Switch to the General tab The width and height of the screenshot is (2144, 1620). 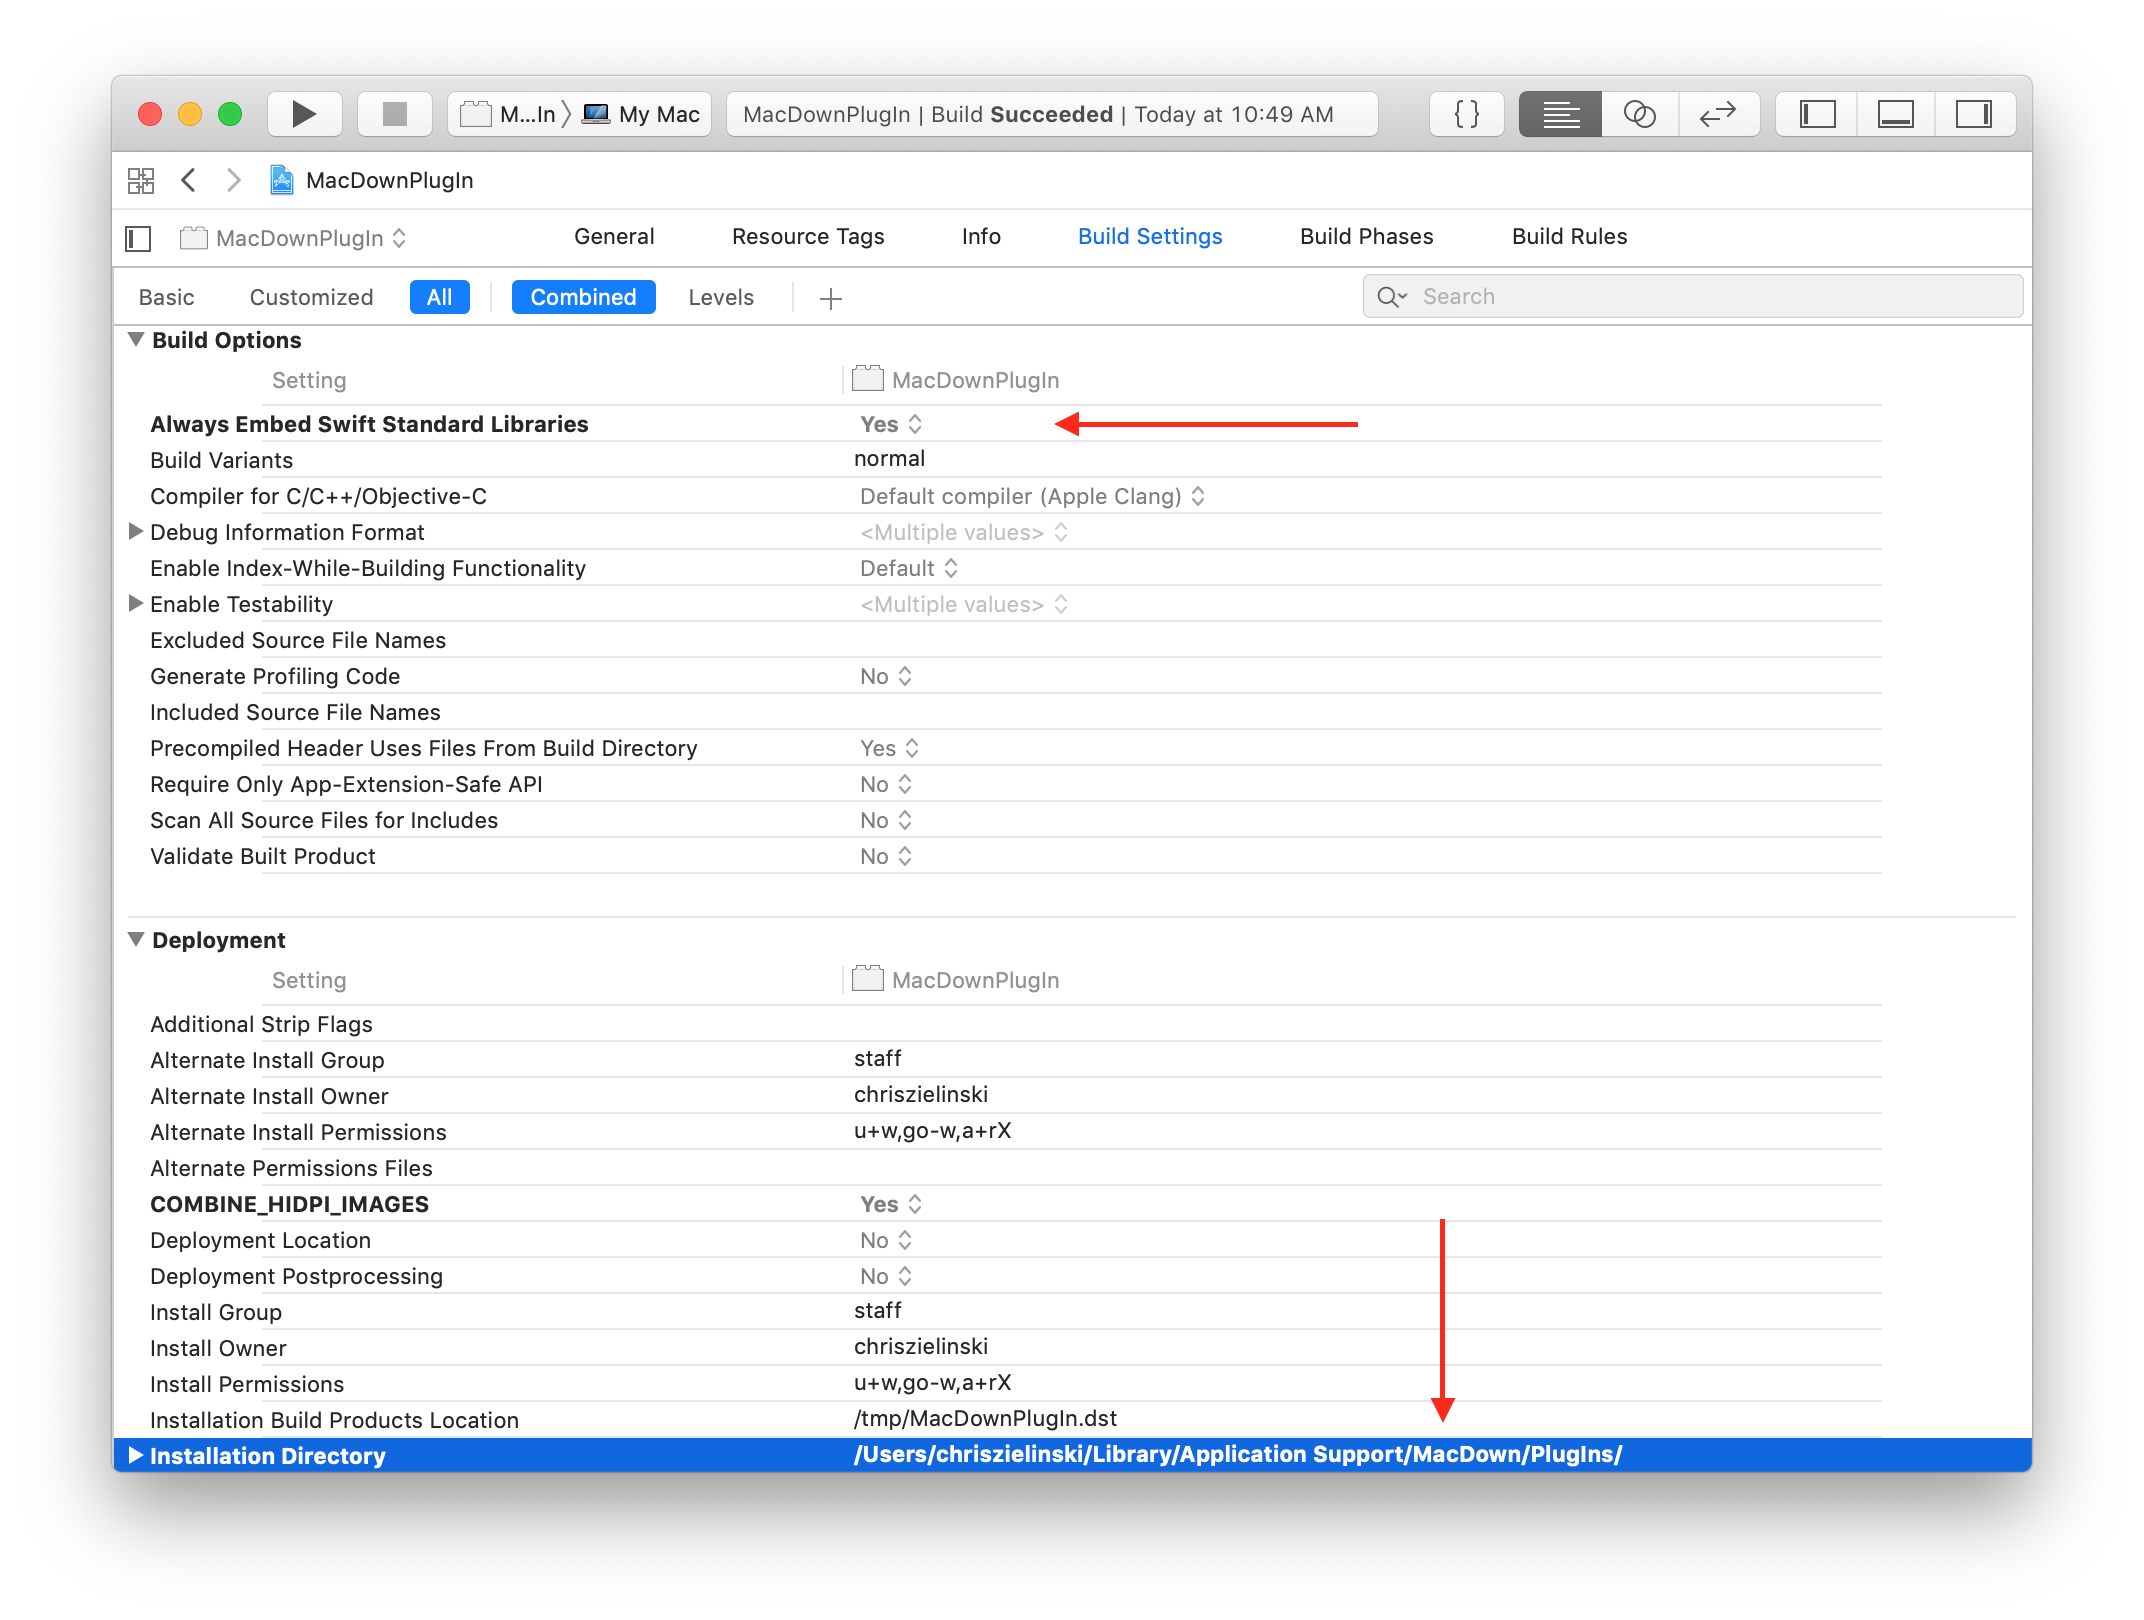(x=614, y=236)
